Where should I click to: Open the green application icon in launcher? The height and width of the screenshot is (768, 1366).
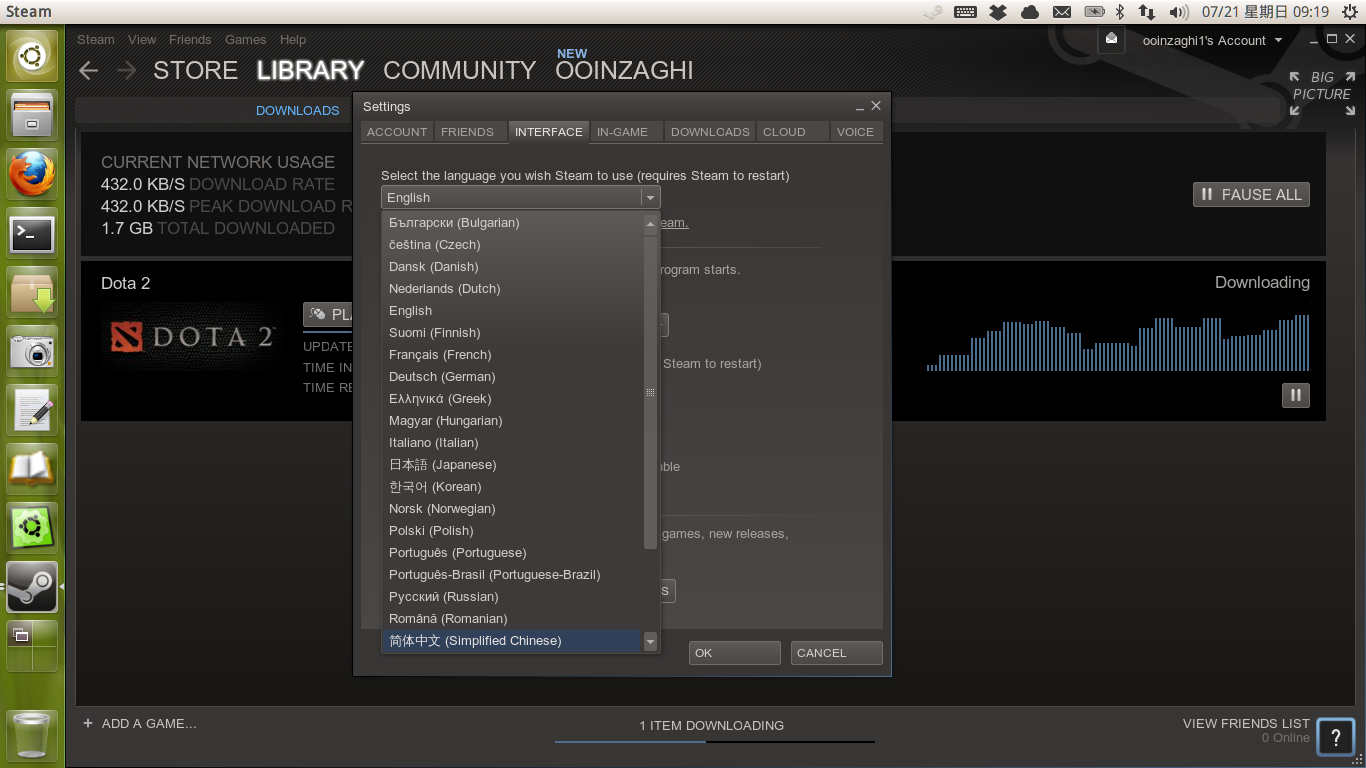click(x=32, y=528)
